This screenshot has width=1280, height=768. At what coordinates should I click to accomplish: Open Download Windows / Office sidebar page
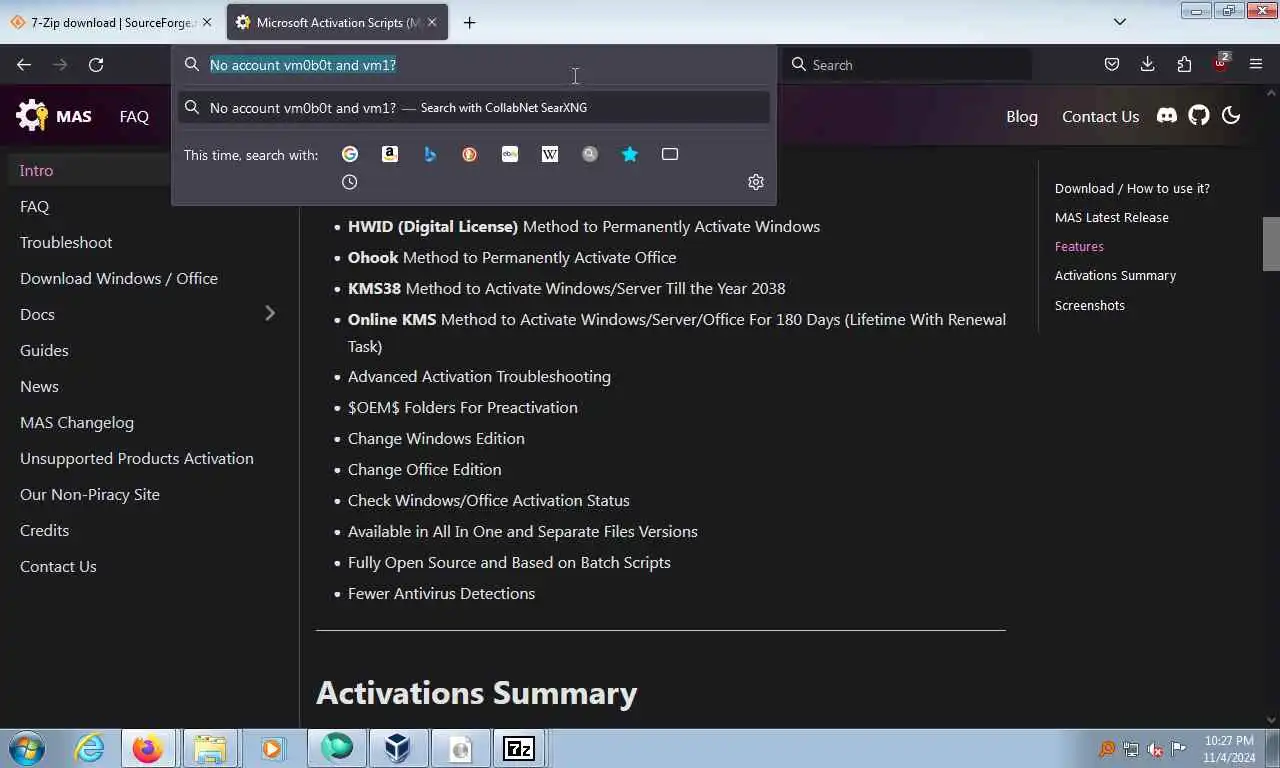119,278
